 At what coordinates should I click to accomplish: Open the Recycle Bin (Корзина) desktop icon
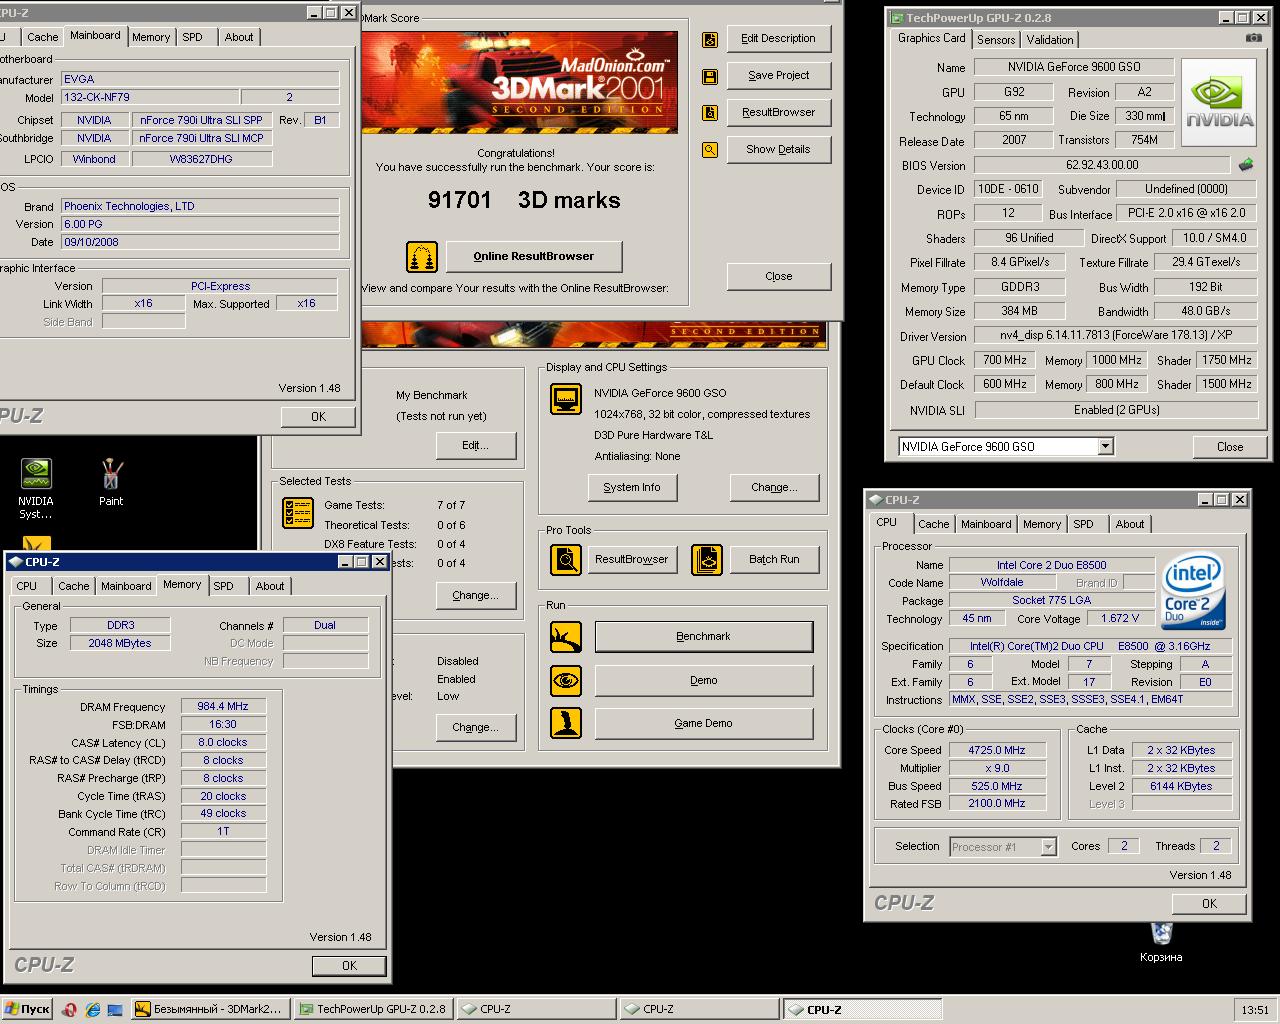coord(1161,942)
